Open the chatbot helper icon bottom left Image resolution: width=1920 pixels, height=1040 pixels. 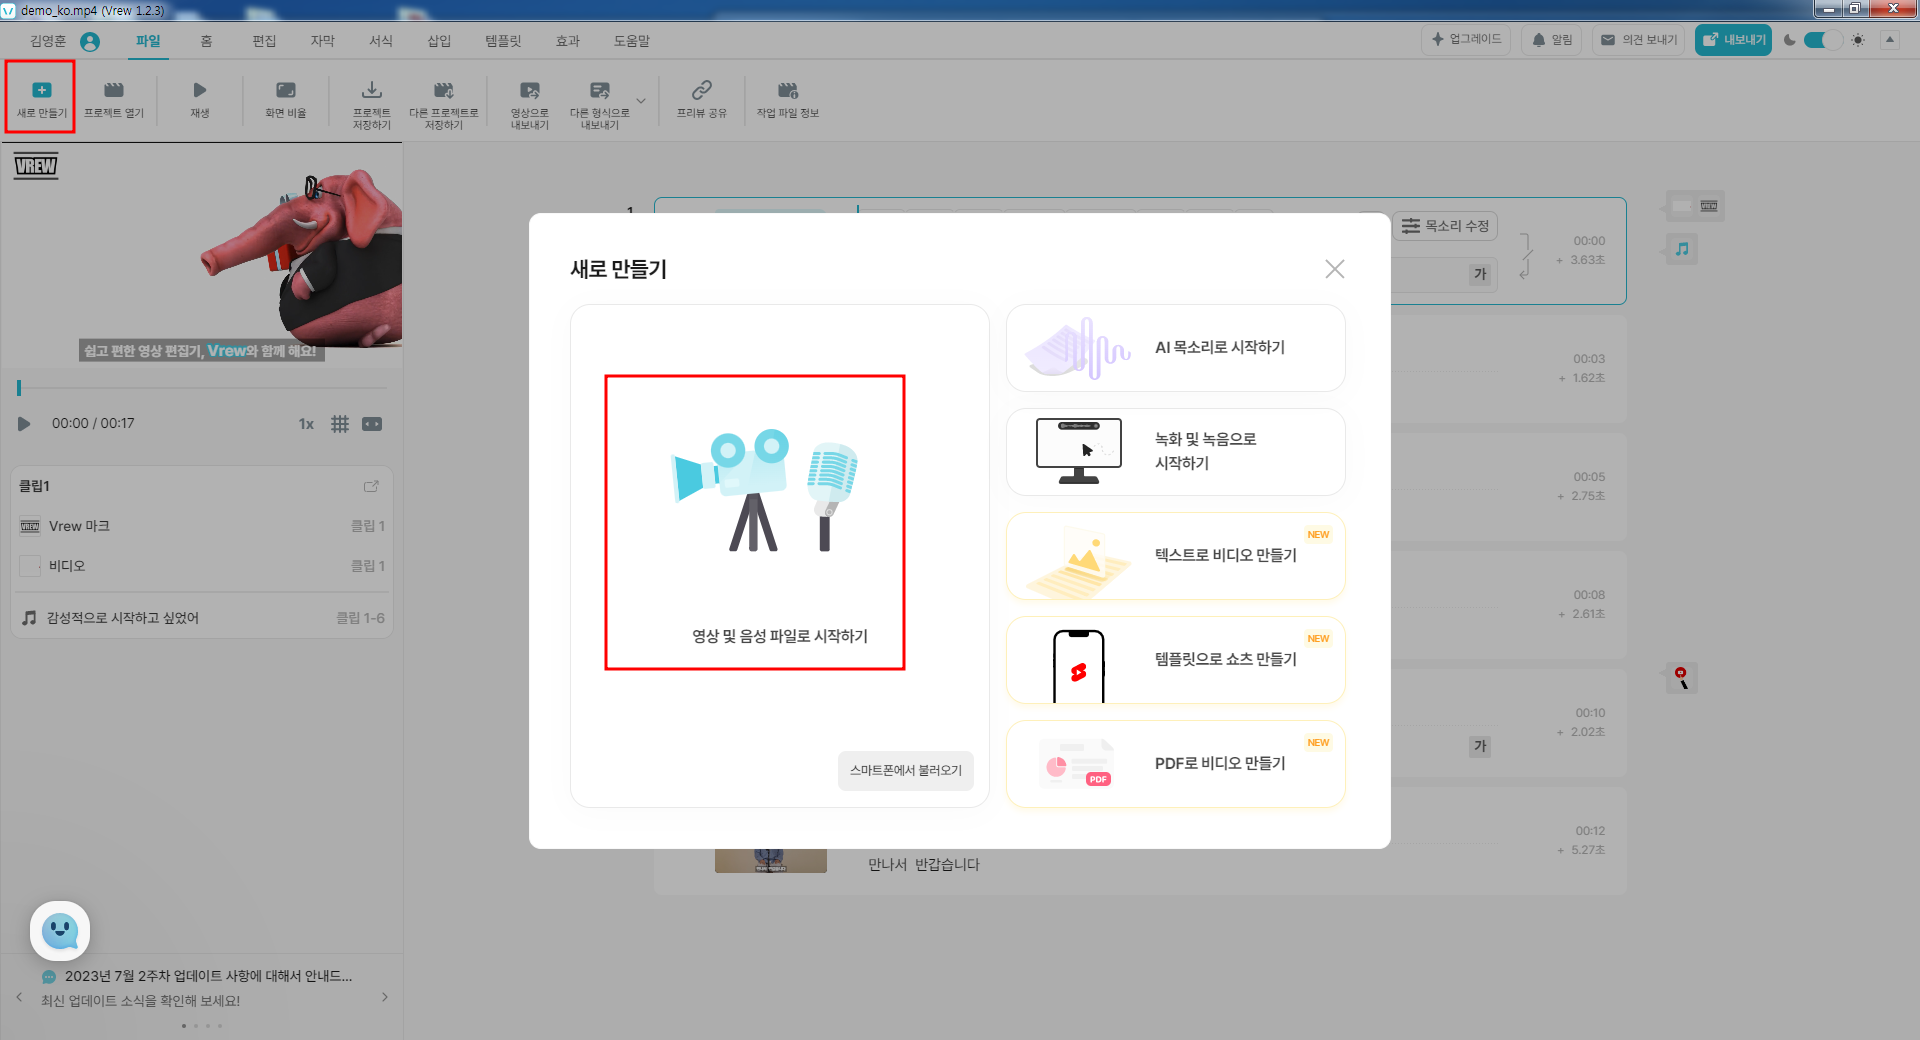point(59,931)
